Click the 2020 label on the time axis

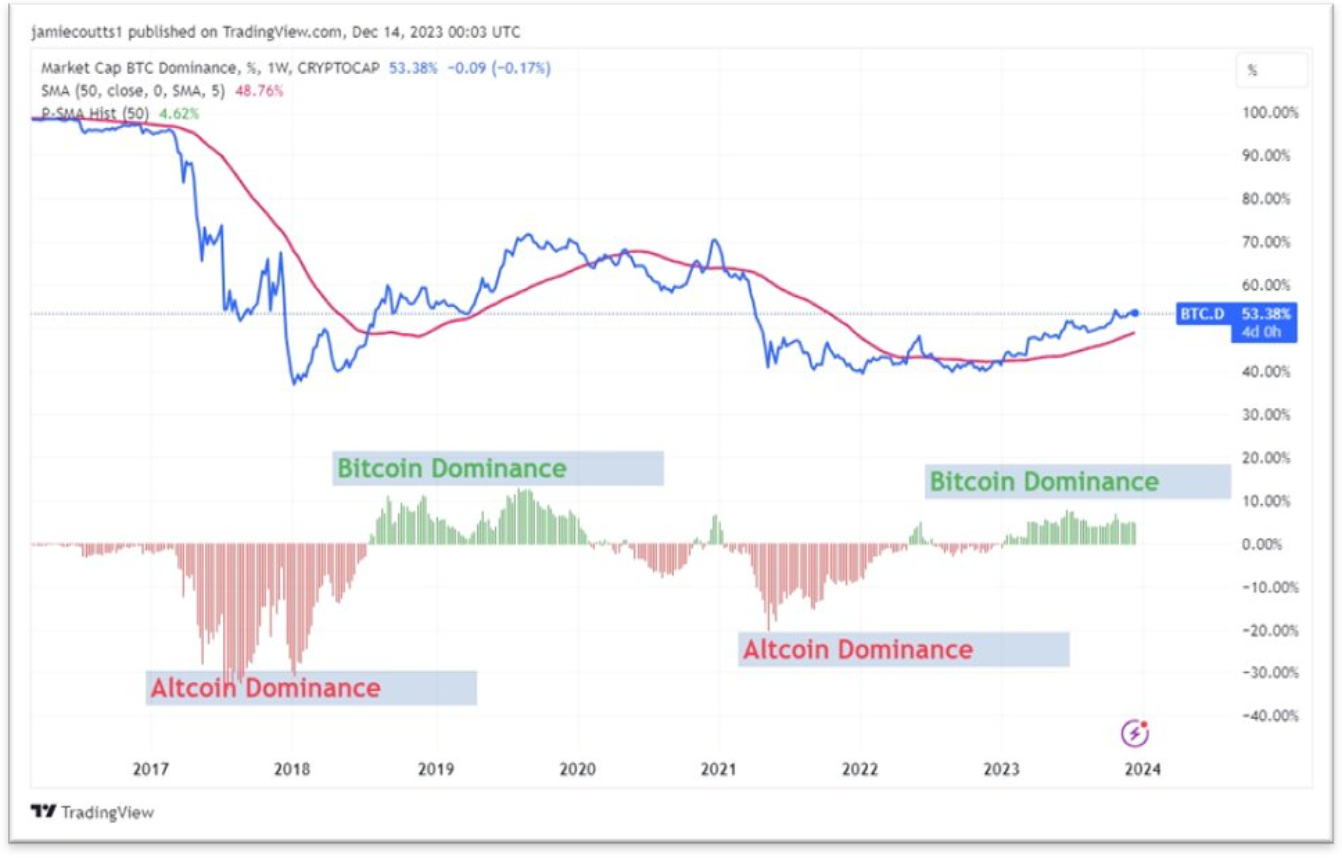[x=577, y=770]
